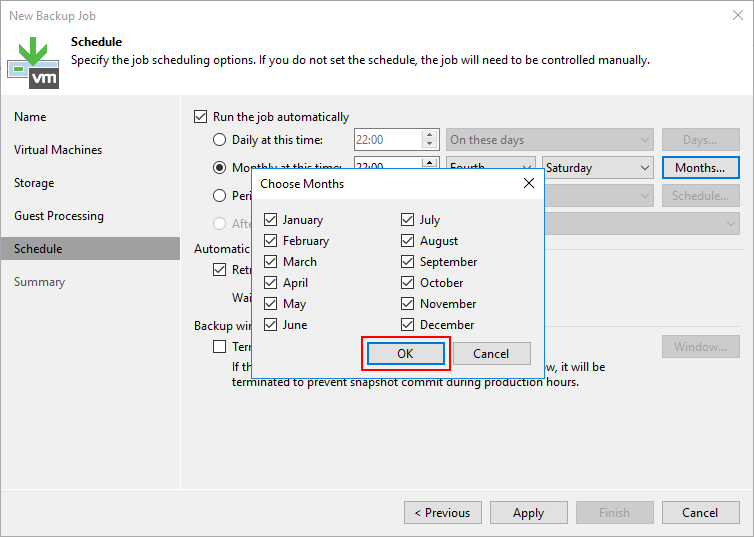Toggle the December checkbox
Screen dimensions: 754x537
(x=408, y=325)
